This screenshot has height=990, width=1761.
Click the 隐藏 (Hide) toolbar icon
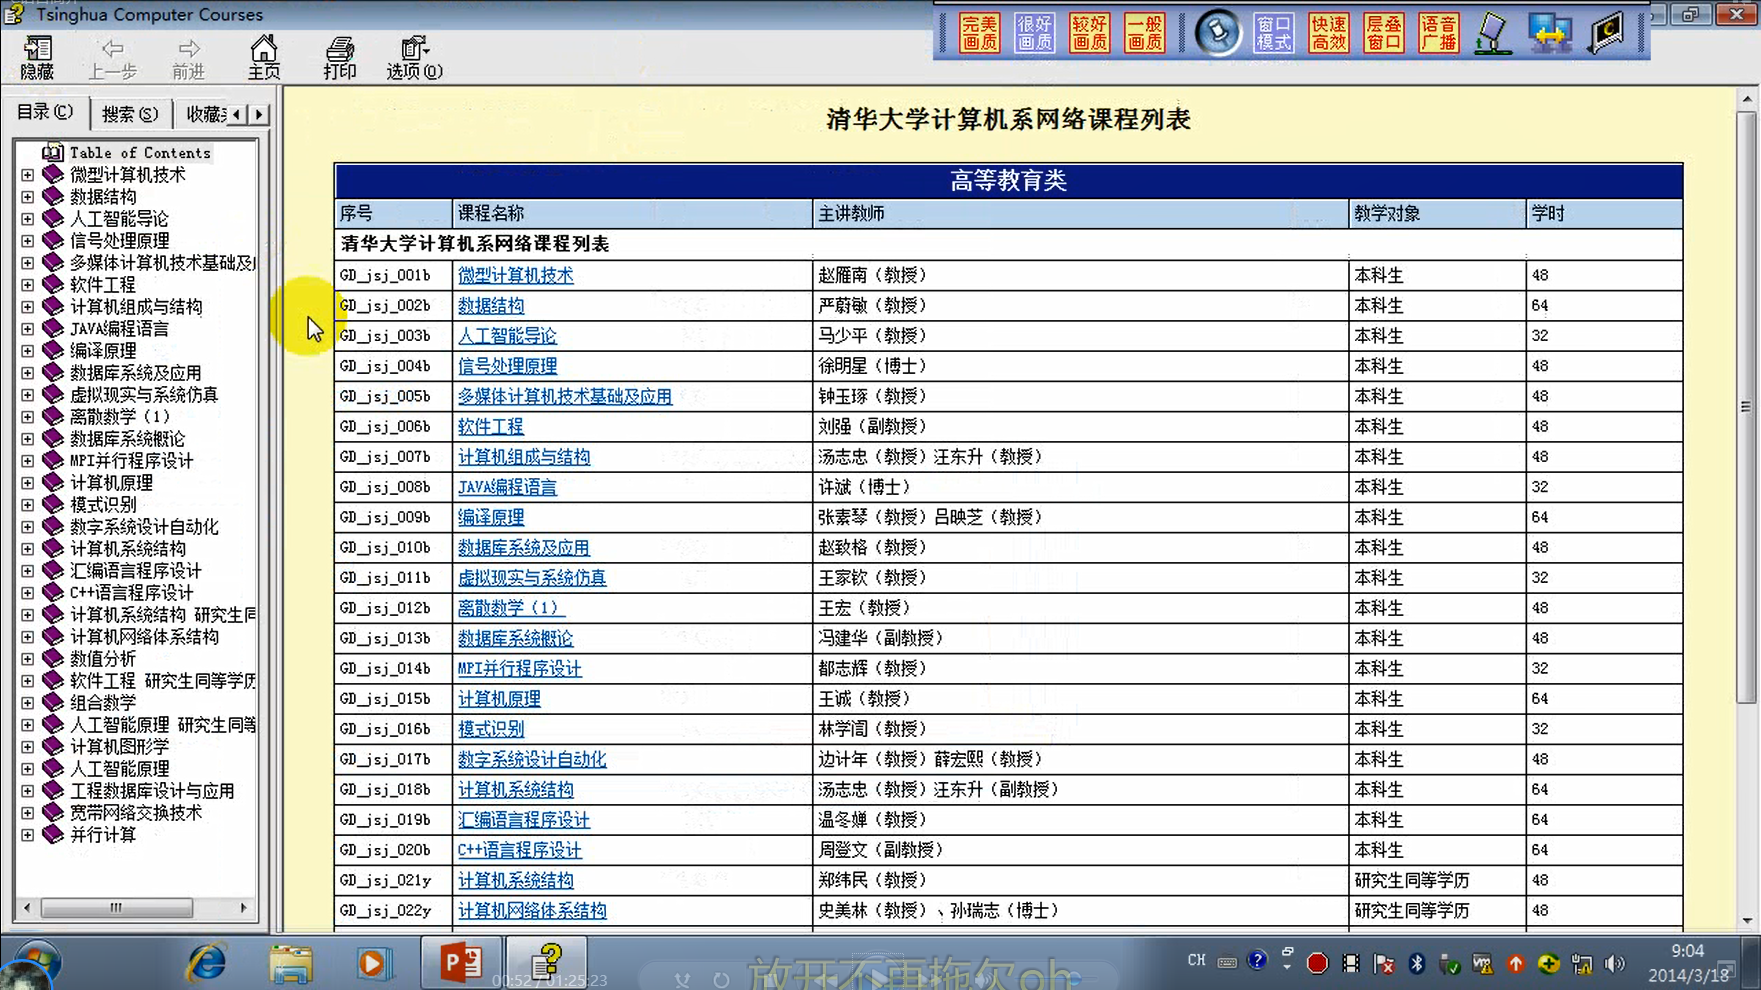pyautogui.click(x=37, y=58)
